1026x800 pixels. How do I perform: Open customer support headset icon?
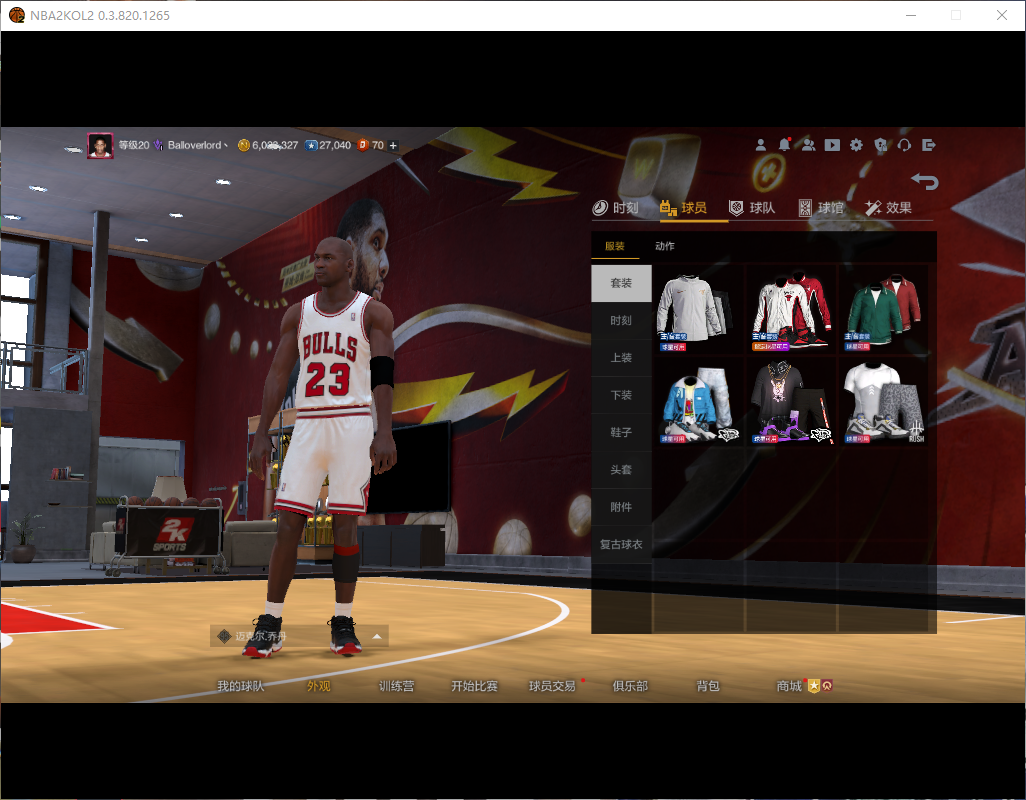(904, 145)
